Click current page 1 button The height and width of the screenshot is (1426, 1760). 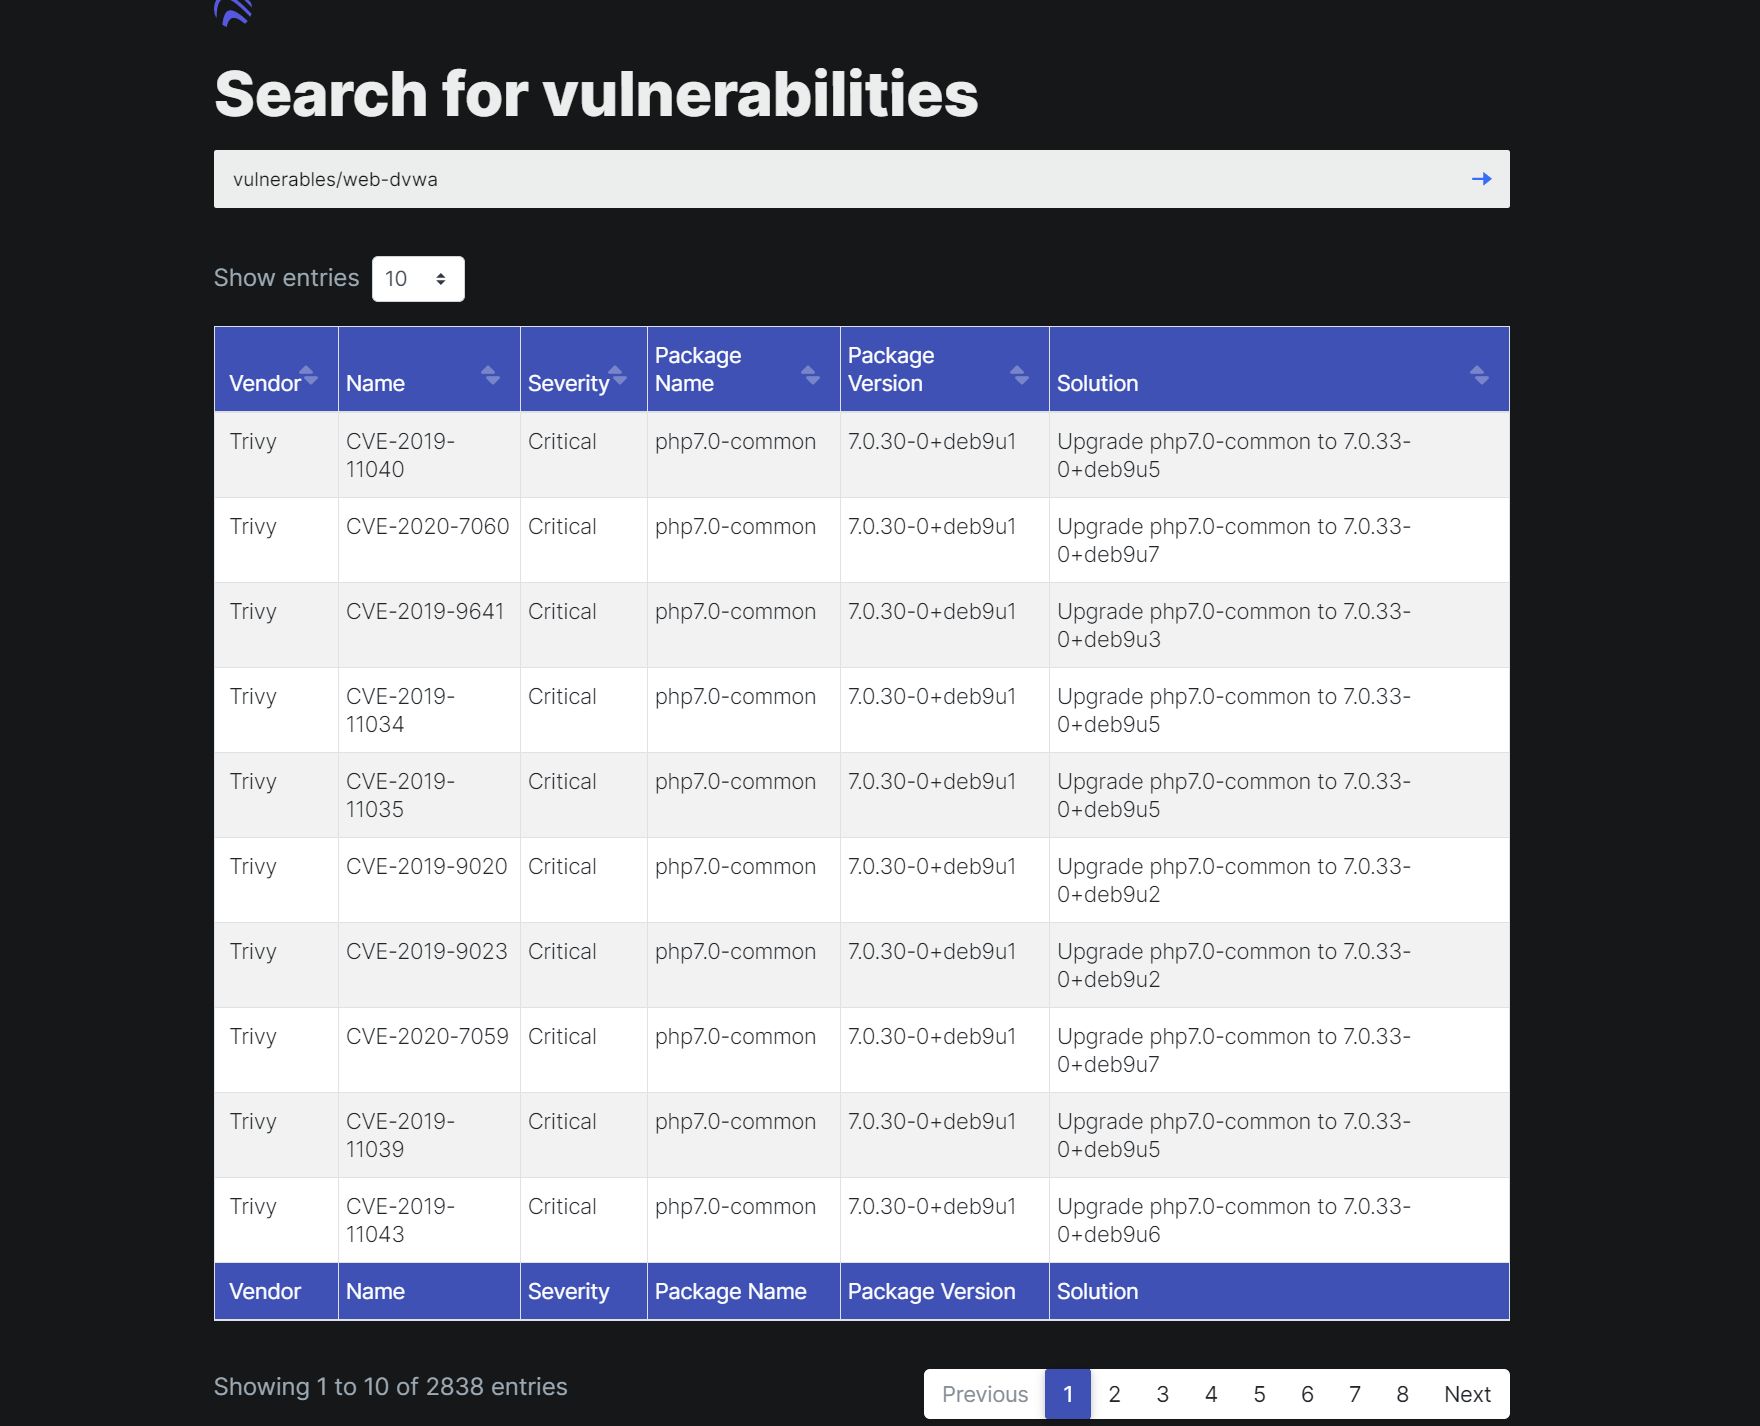(1068, 1394)
